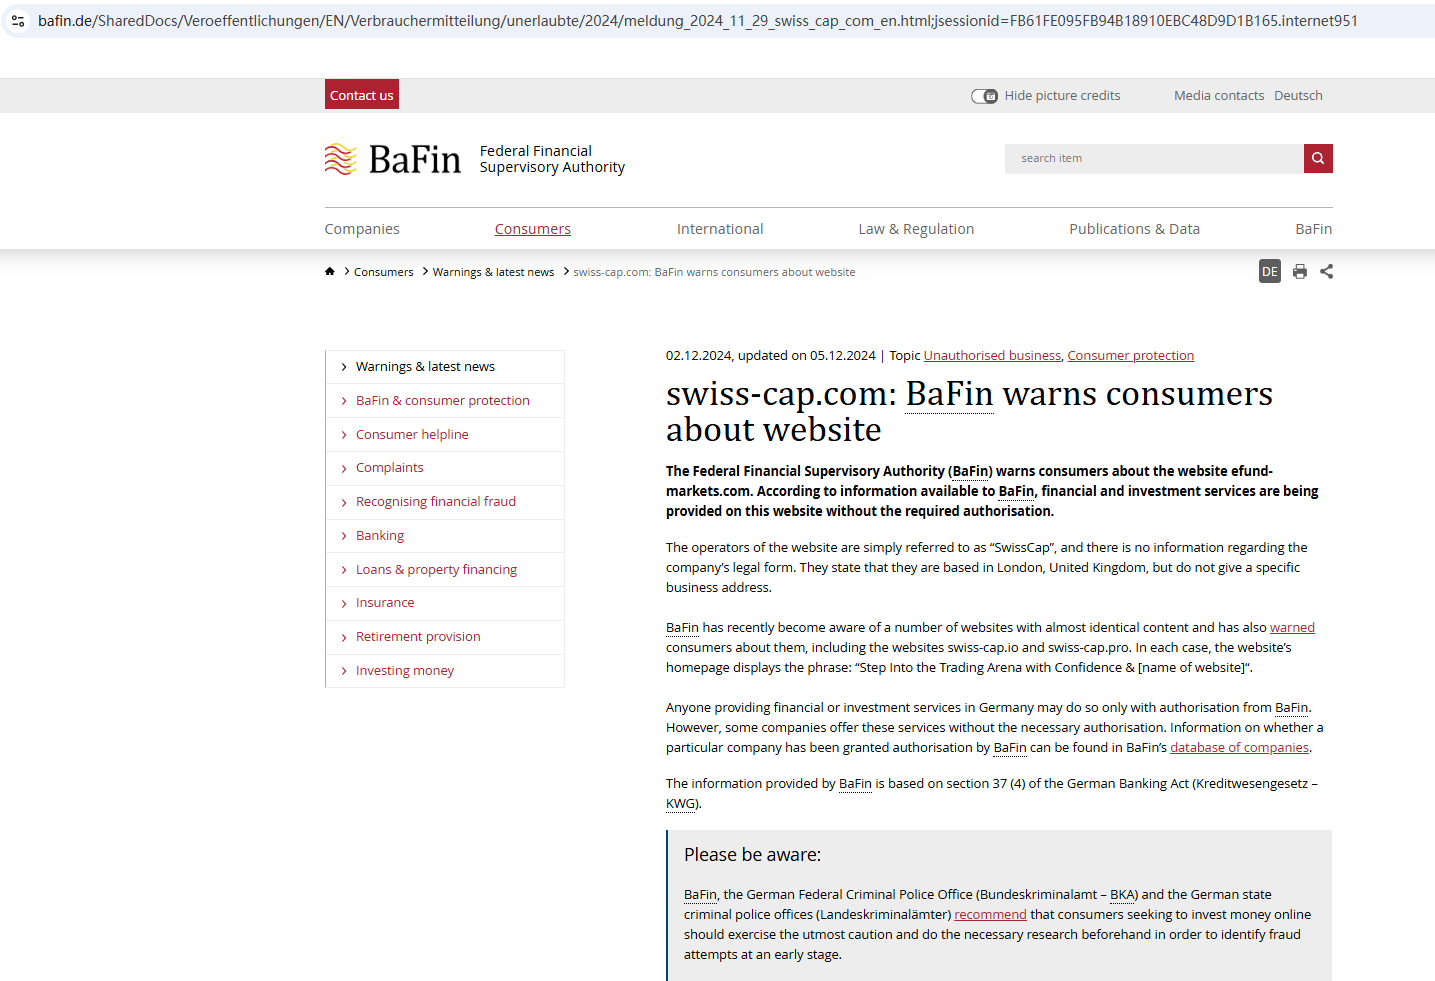This screenshot has width=1435, height=981.
Task: Open Recognising financial fraud sidebar item
Action: 436,502
